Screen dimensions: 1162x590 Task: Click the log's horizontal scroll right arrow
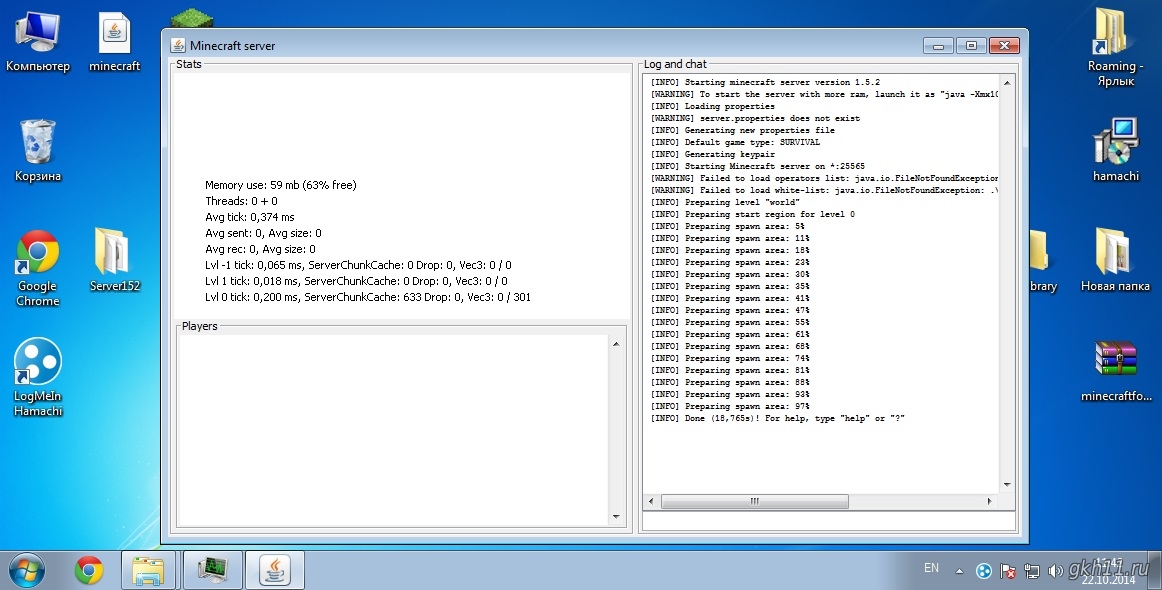click(x=989, y=502)
